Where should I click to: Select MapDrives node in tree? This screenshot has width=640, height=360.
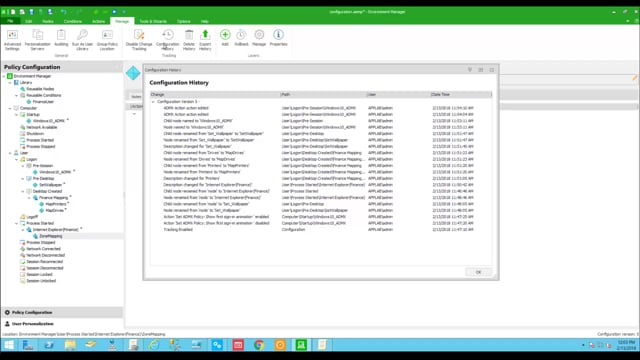pyautogui.click(x=54, y=210)
